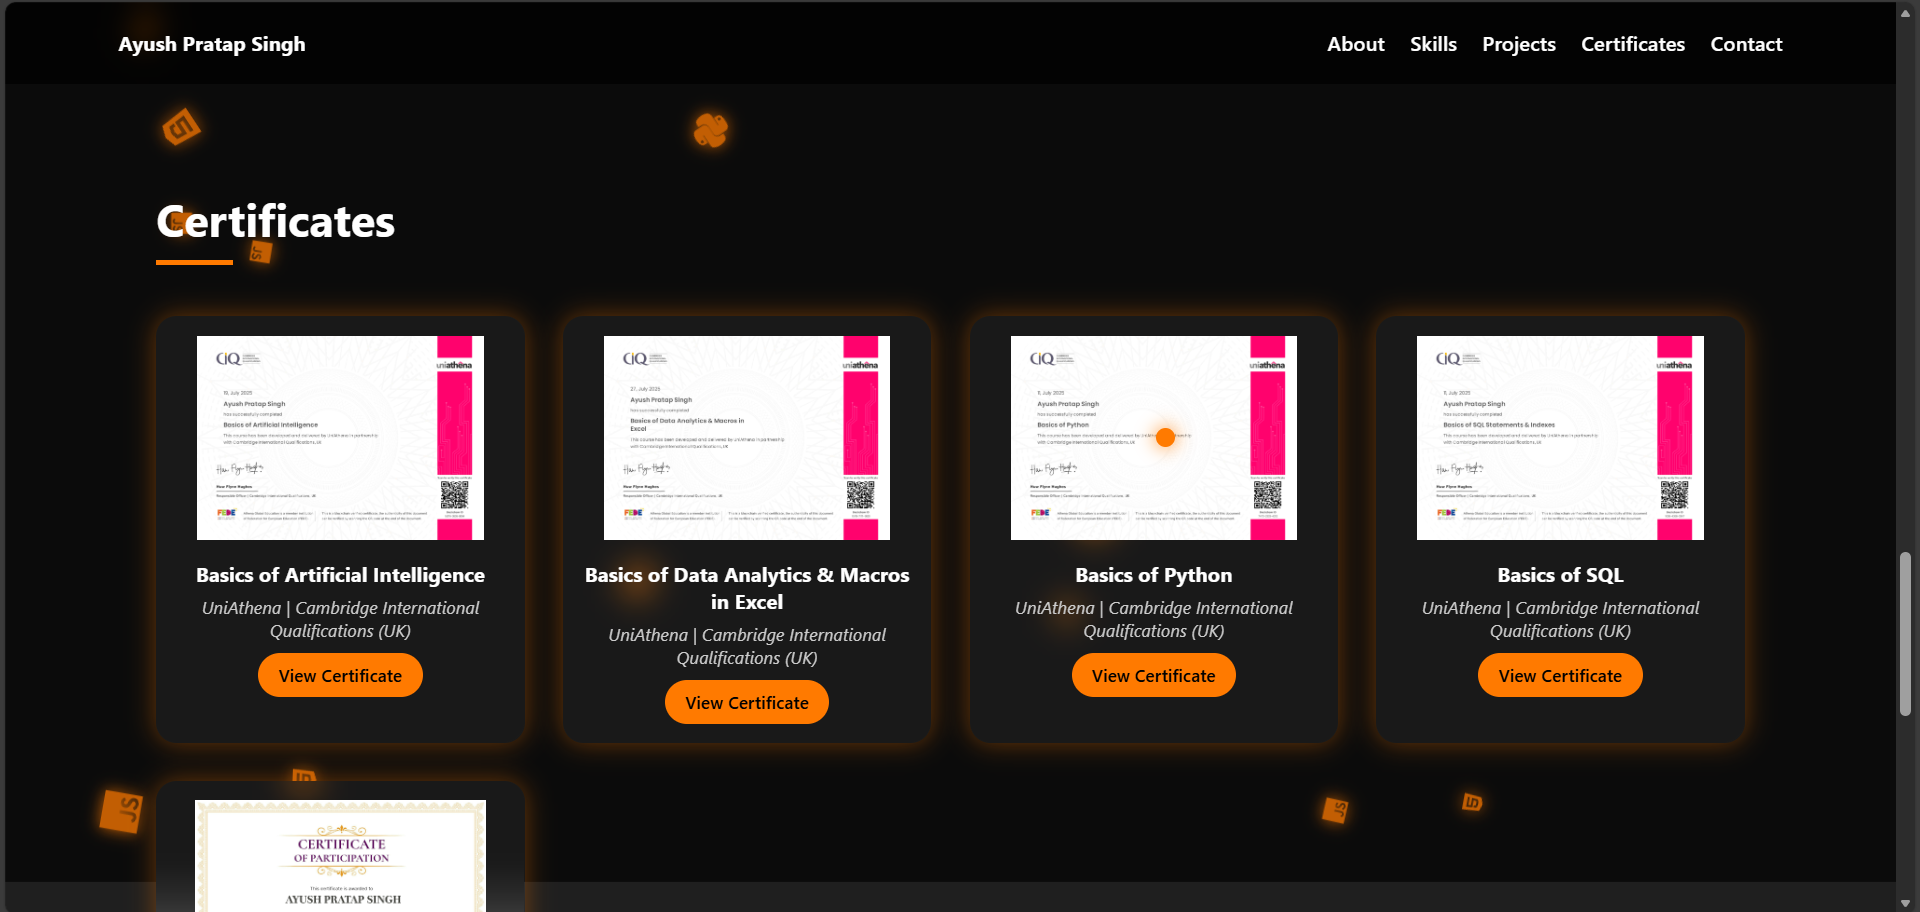The width and height of the screenshot is (1920, 912).
Task: View Certificate for Basics of Artificial Intelligence
Action: tap(340, 676)
